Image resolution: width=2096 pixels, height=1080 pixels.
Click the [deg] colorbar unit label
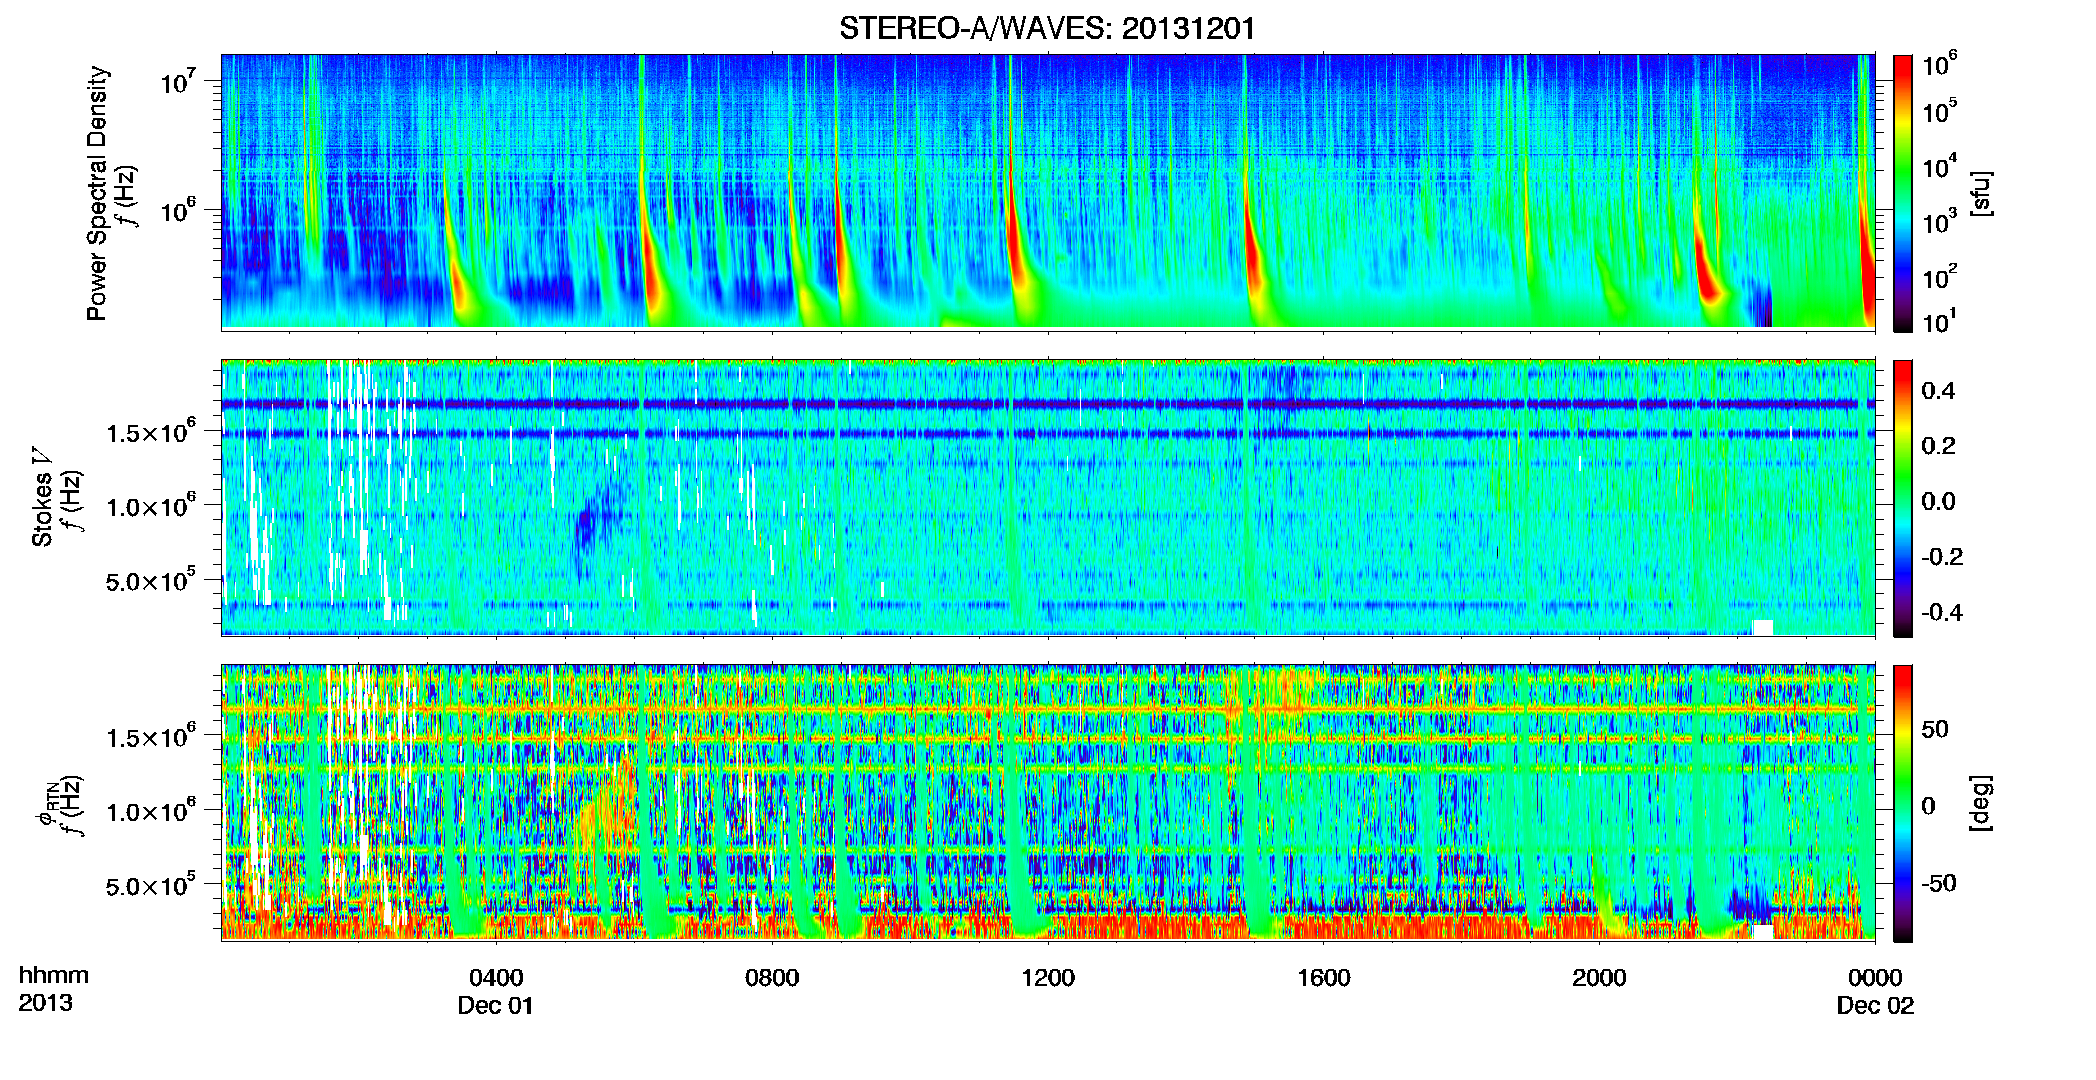point(1981,803)
